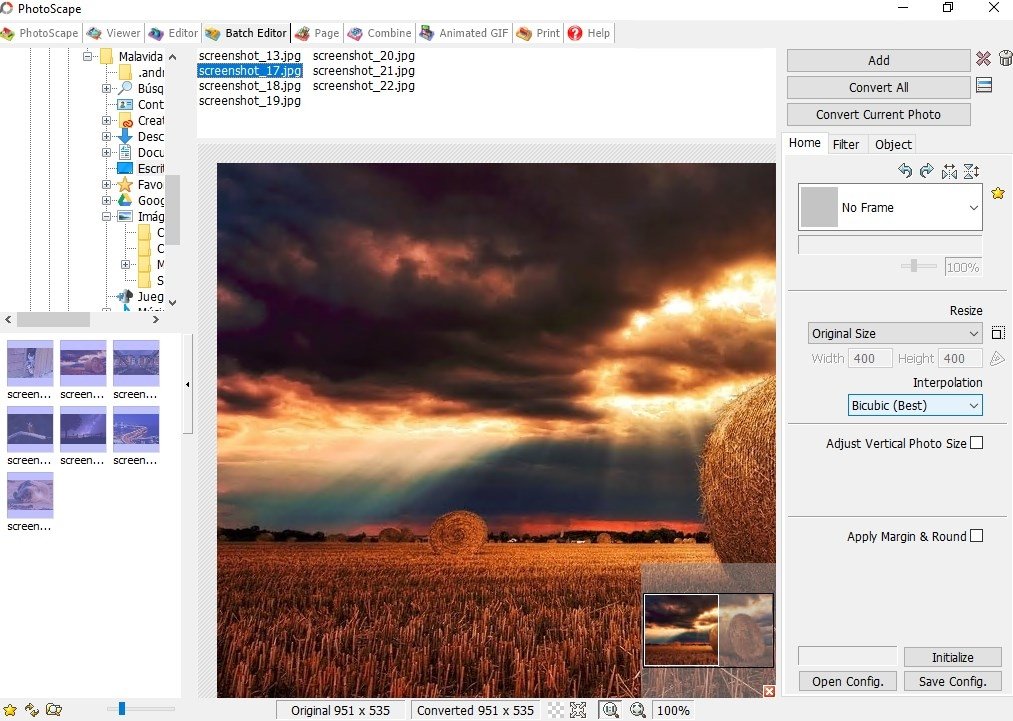The image size is (1013, 721).
Task: Toggle list view icon beside Convert All
Action: click(984, 85)
